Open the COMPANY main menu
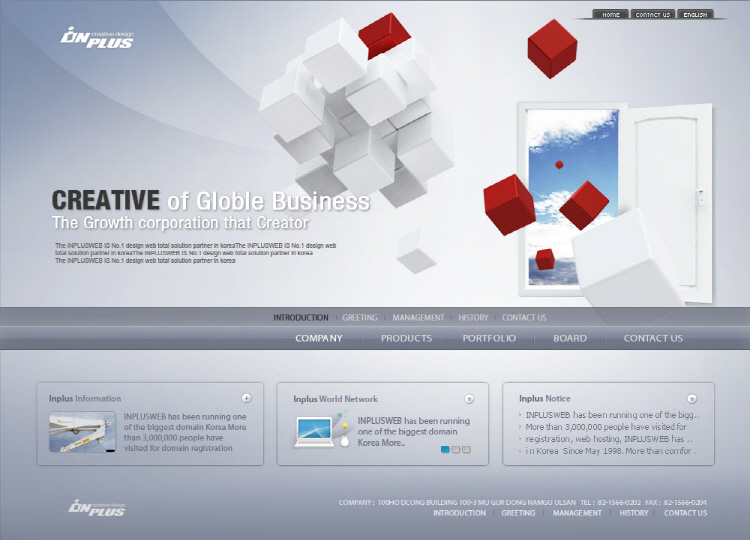Viewport: 750px width, 540px height. [x=319, y=338]
